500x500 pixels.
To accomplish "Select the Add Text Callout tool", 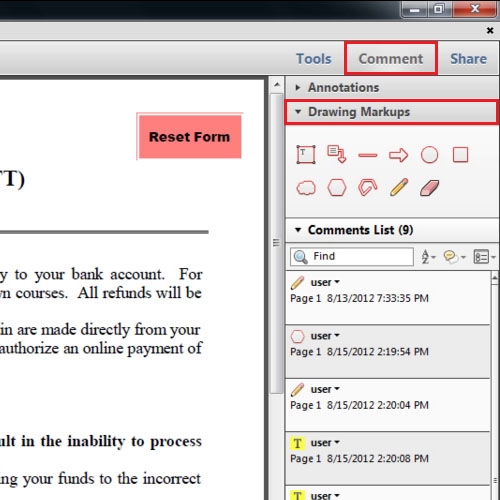I will click(337, 154).
